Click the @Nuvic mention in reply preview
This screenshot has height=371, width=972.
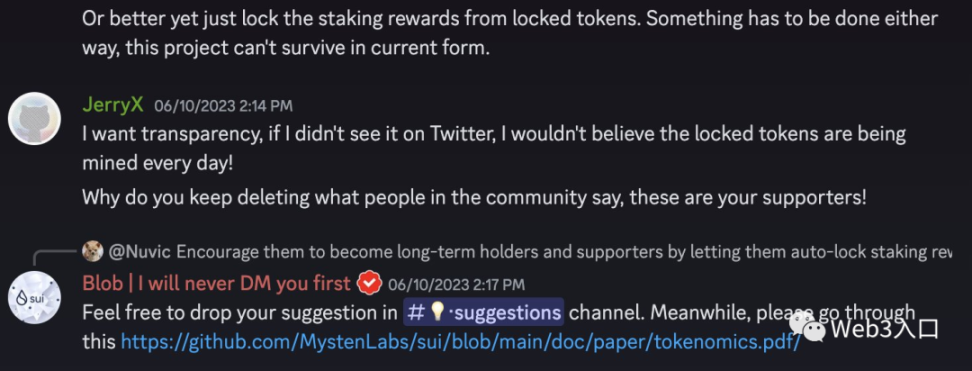click(141, 252)
